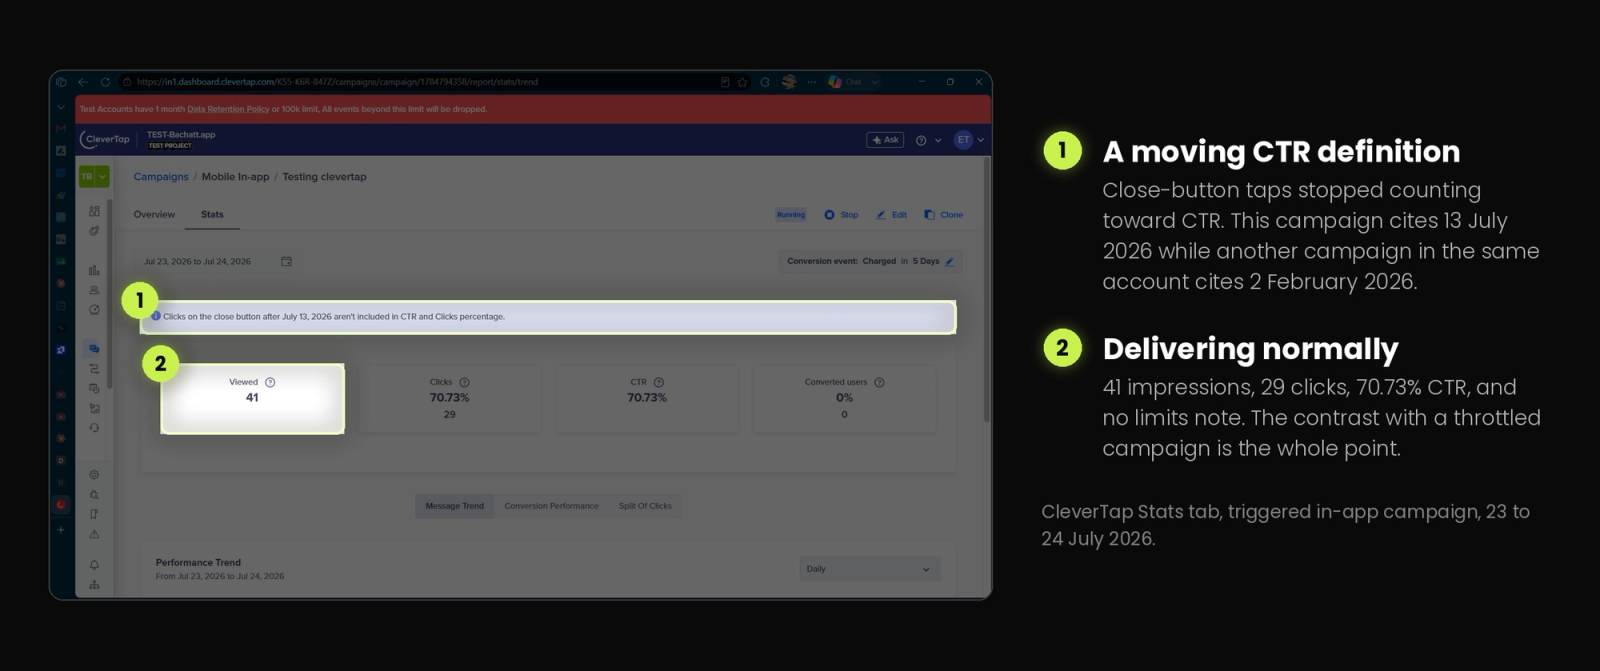Switch to Conversion Performance tab

551,506
